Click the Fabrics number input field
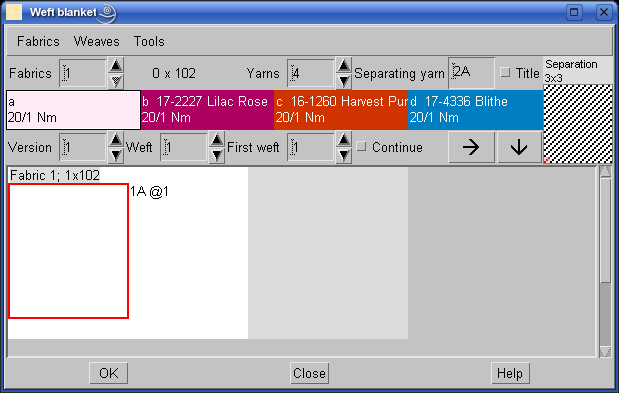 [x=83, y=73]
